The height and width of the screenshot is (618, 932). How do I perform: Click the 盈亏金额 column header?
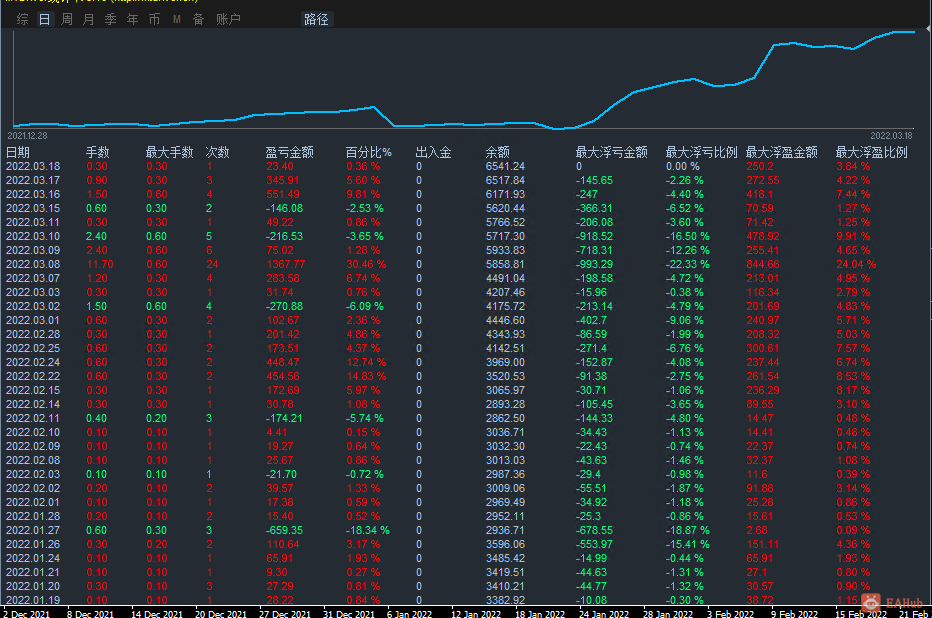(289, 153)
